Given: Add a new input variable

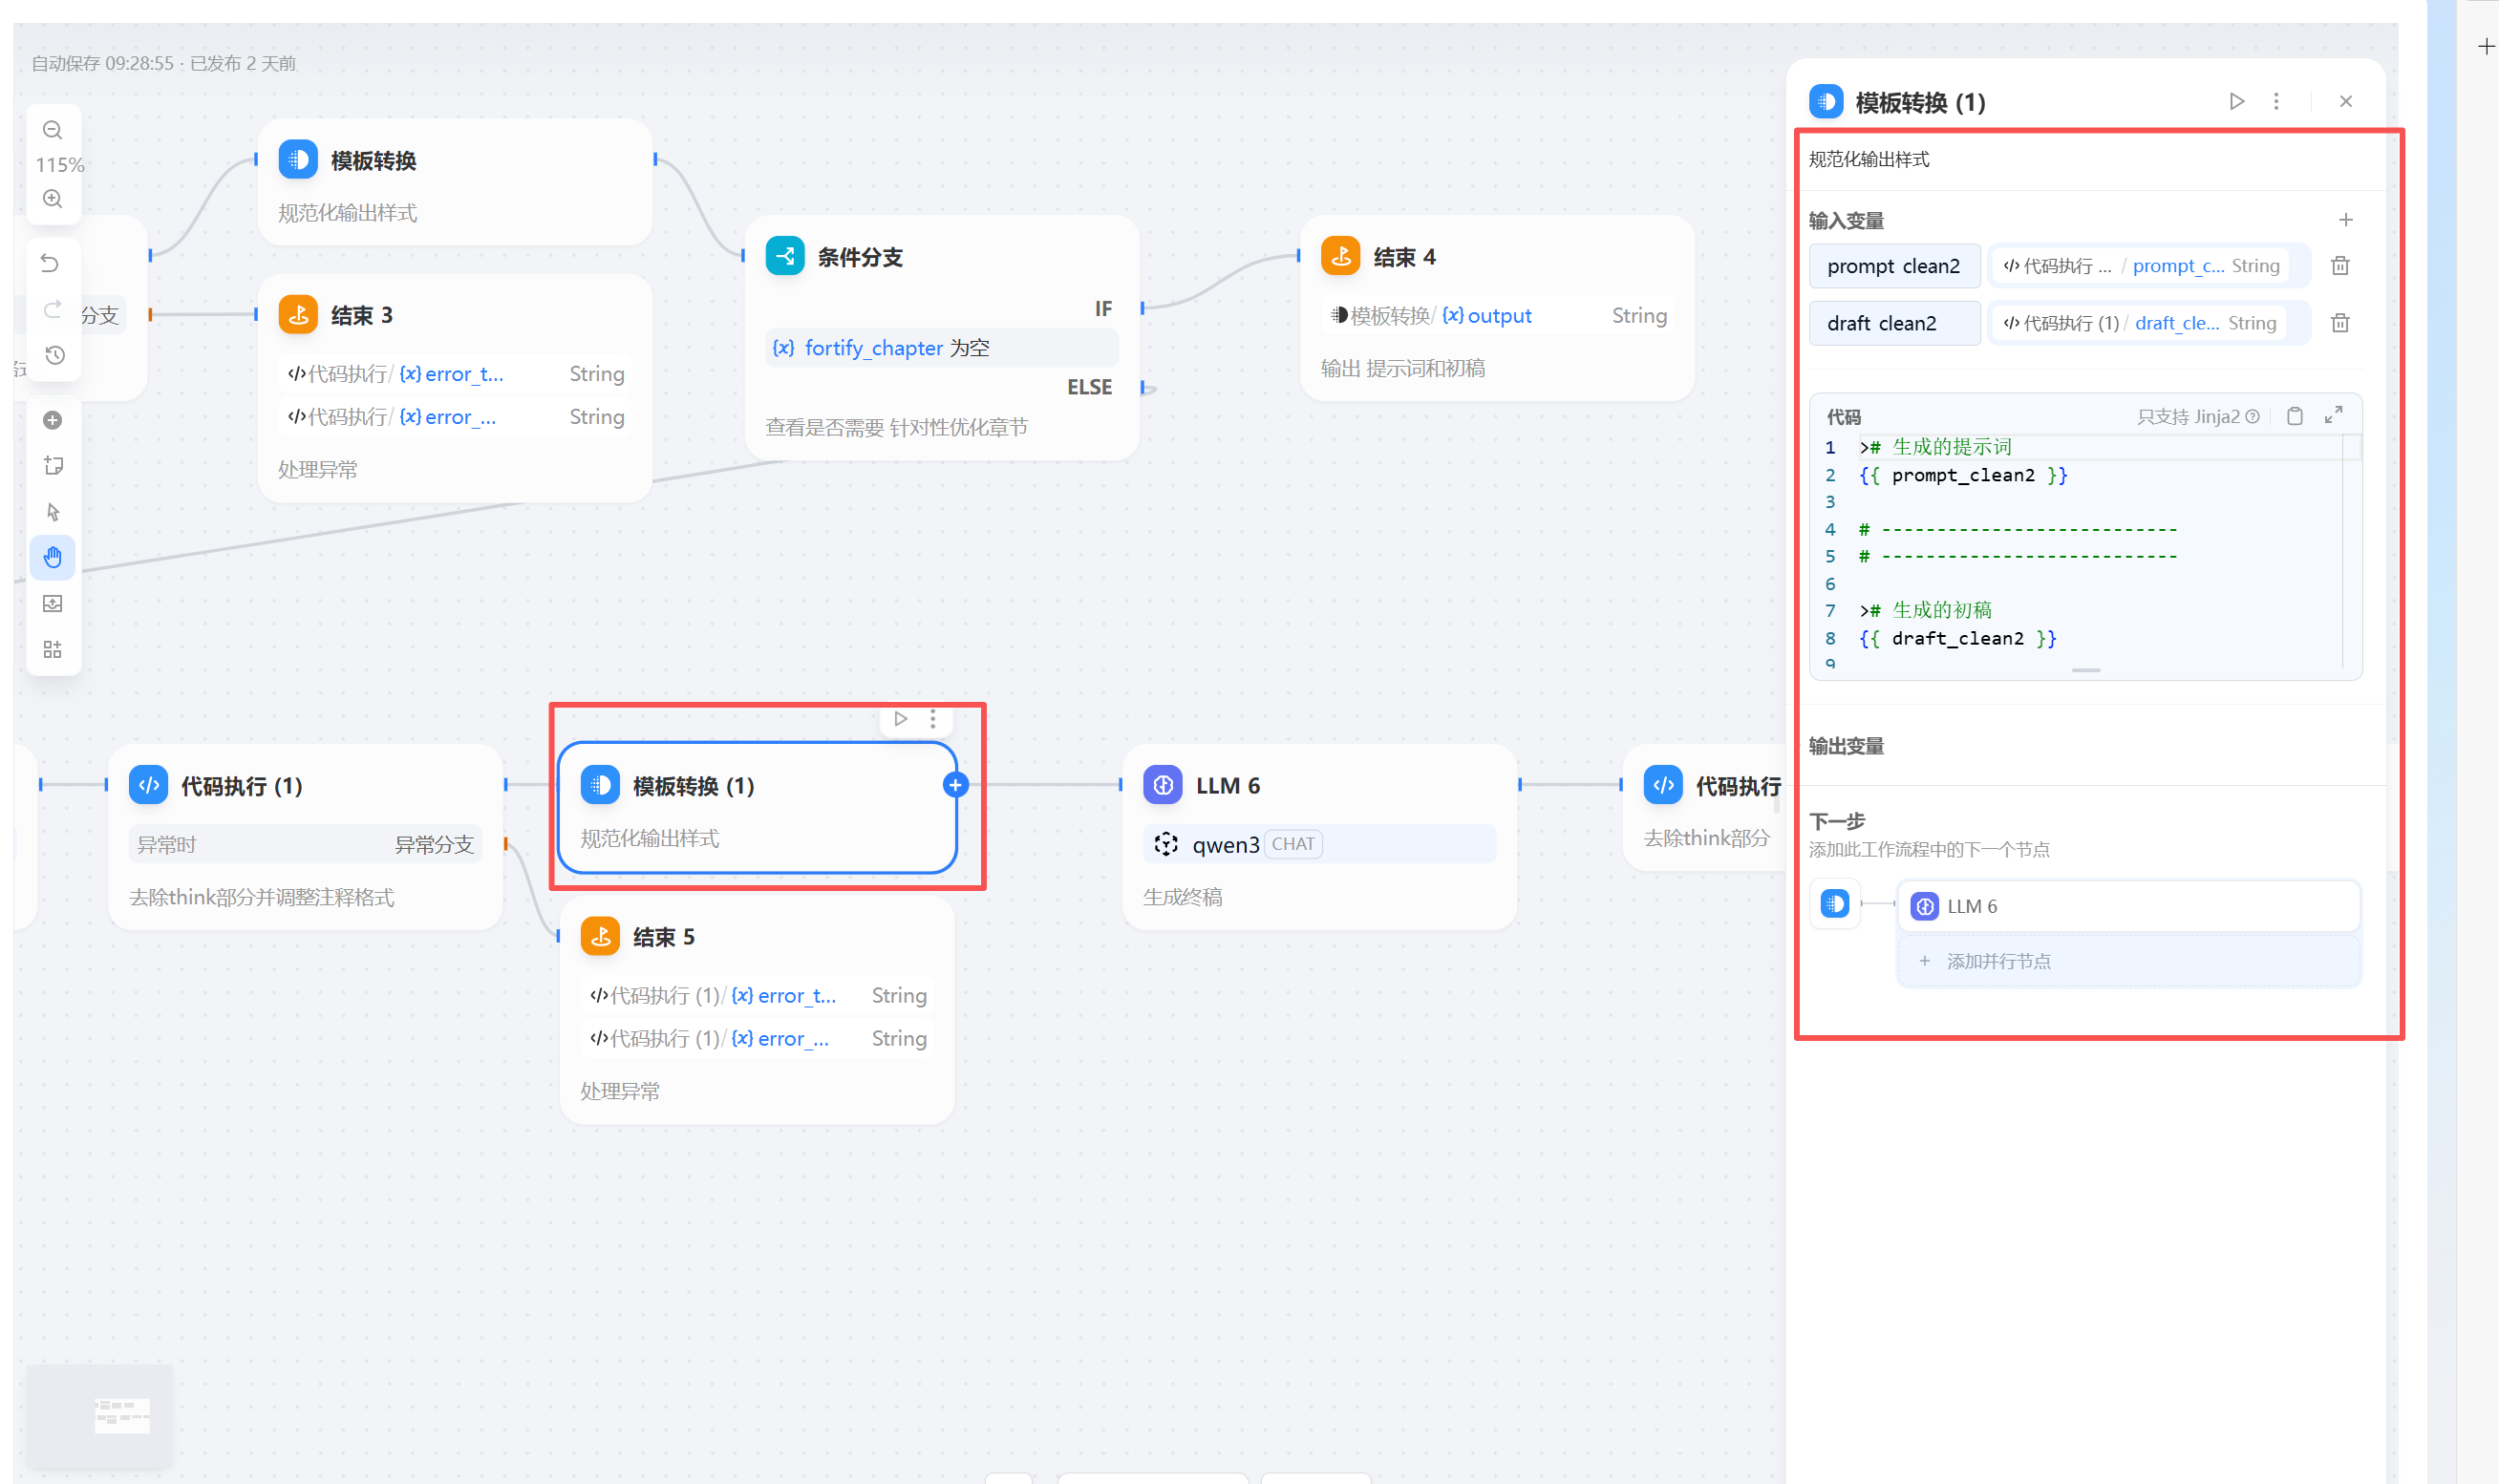Looking at the screenshot, I should (2345, 220).
